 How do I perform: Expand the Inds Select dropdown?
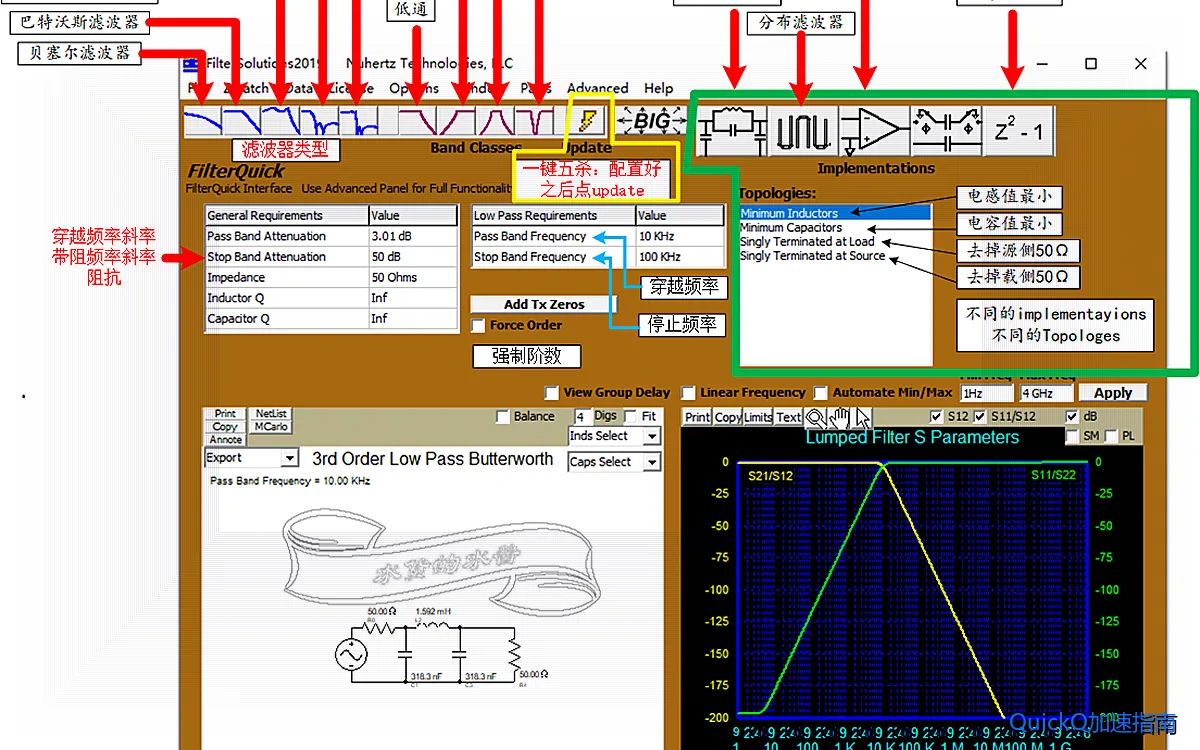click(x=614, y=436)
